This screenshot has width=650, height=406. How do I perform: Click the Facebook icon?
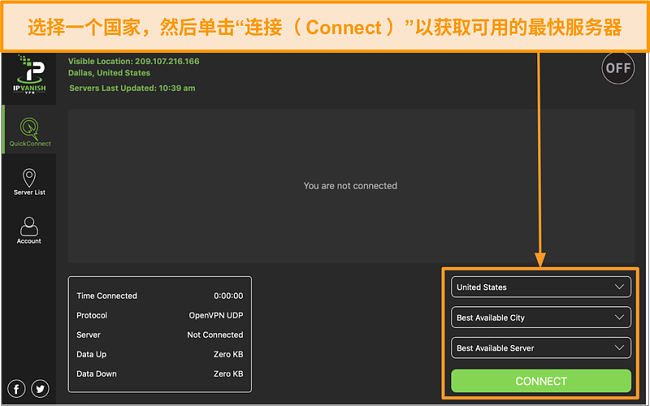coord(17,389)
